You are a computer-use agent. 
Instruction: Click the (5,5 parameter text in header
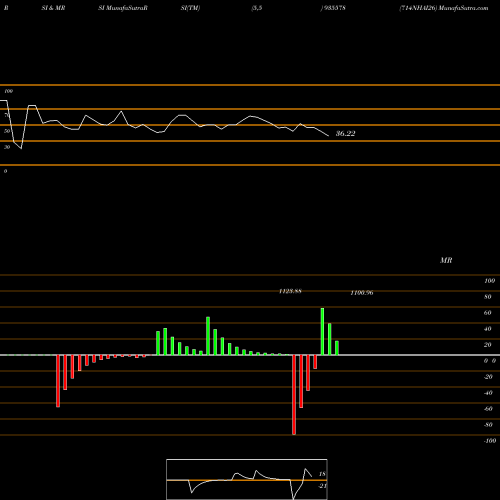coord(257,8)
